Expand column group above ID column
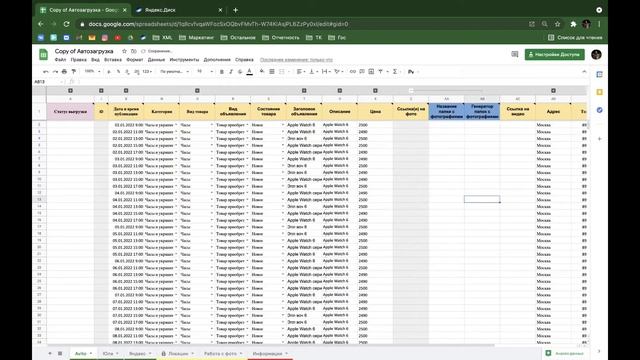640x360 pixels. click(x=101, y=91)
